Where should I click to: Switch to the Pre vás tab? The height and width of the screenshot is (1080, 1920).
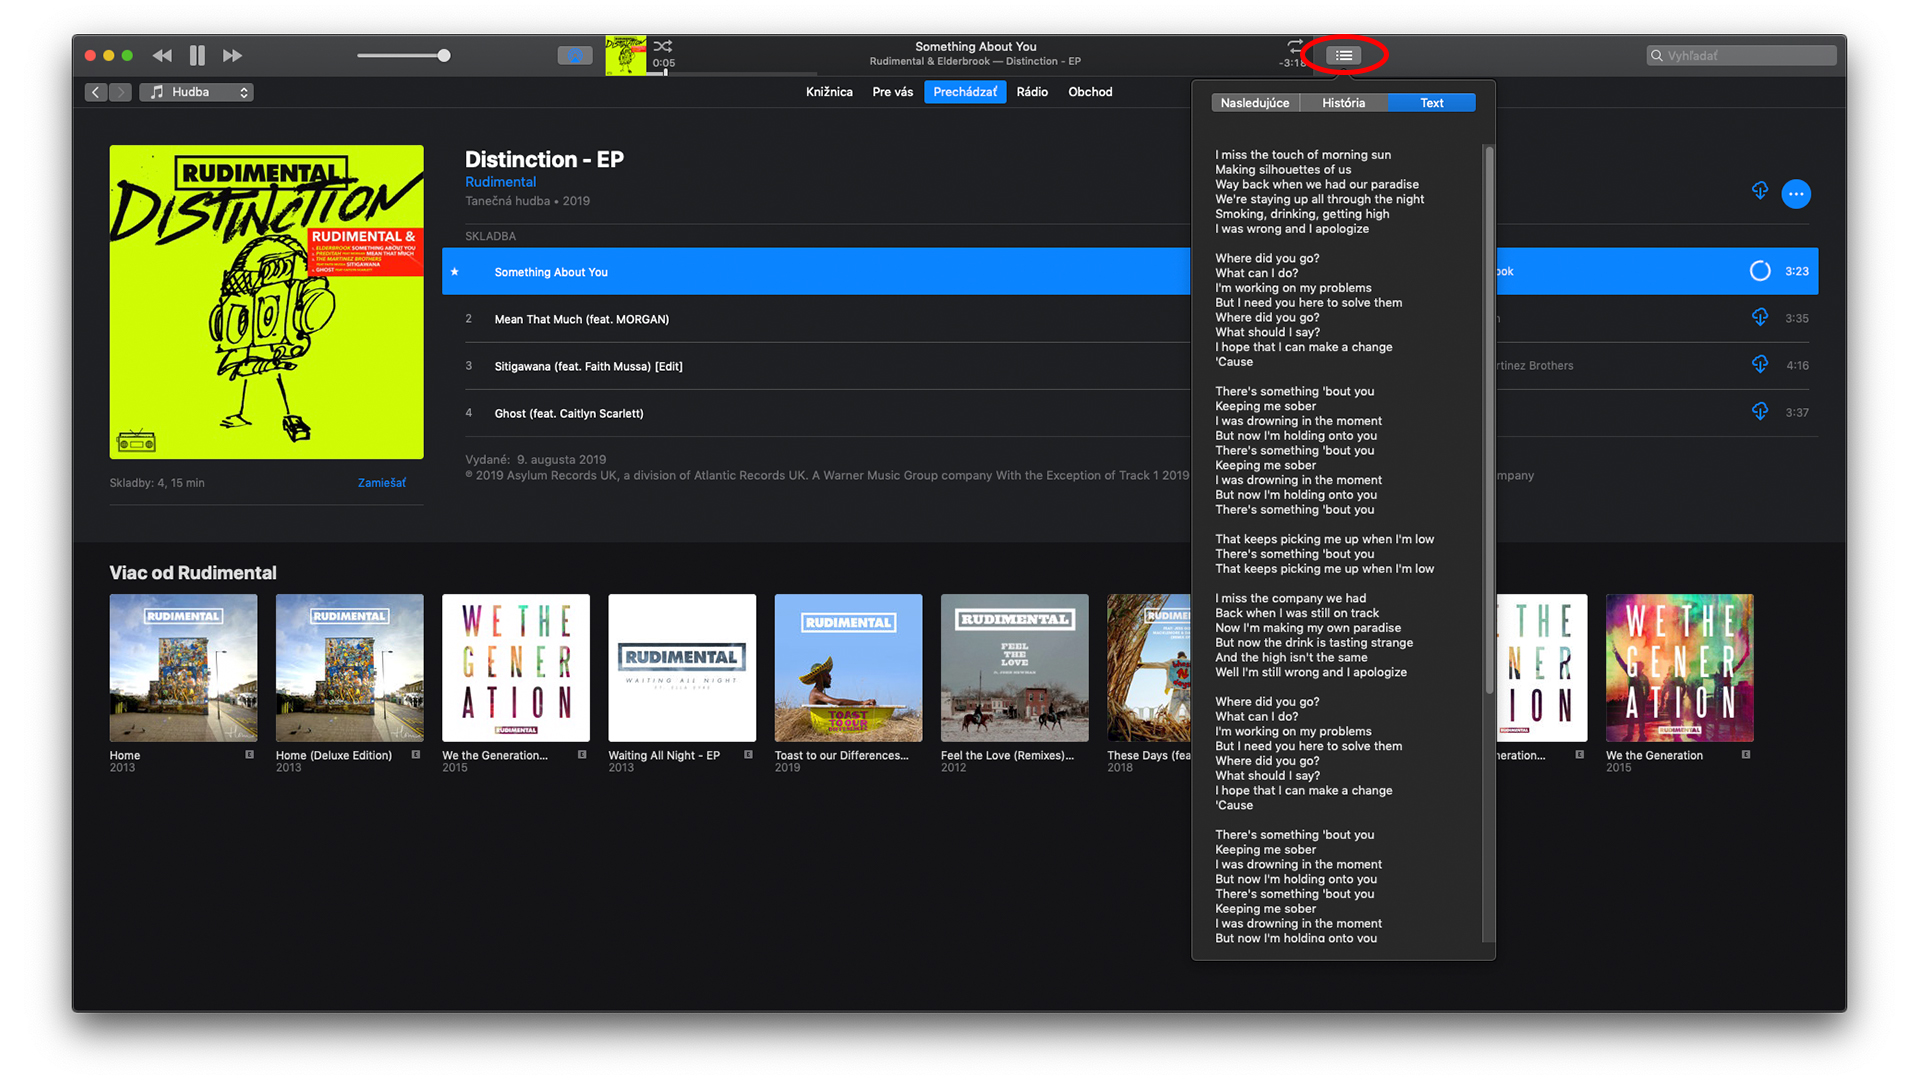[892, 92]
